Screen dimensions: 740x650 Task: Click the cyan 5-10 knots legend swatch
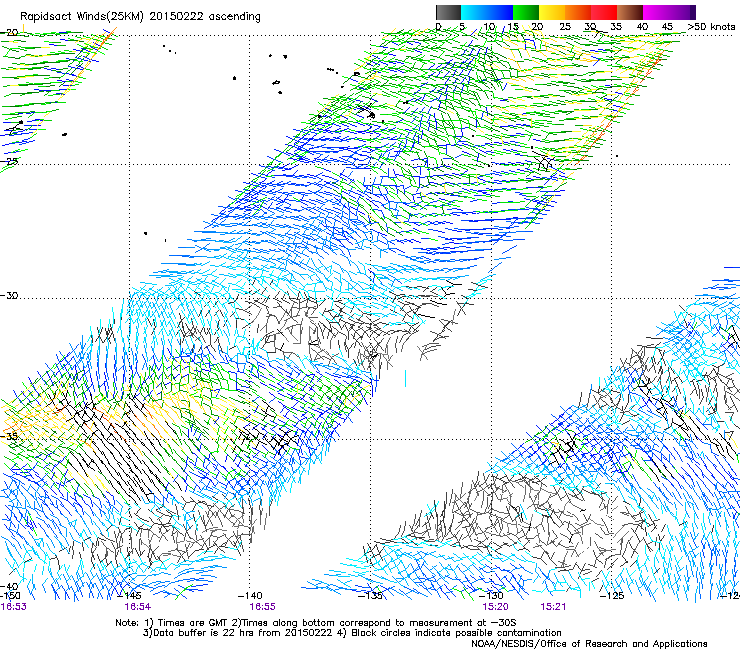tap(474, 12)
